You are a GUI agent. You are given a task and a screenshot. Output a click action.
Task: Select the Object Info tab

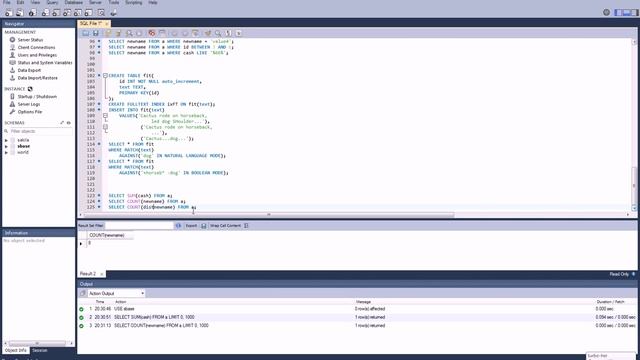coord(16,351)
